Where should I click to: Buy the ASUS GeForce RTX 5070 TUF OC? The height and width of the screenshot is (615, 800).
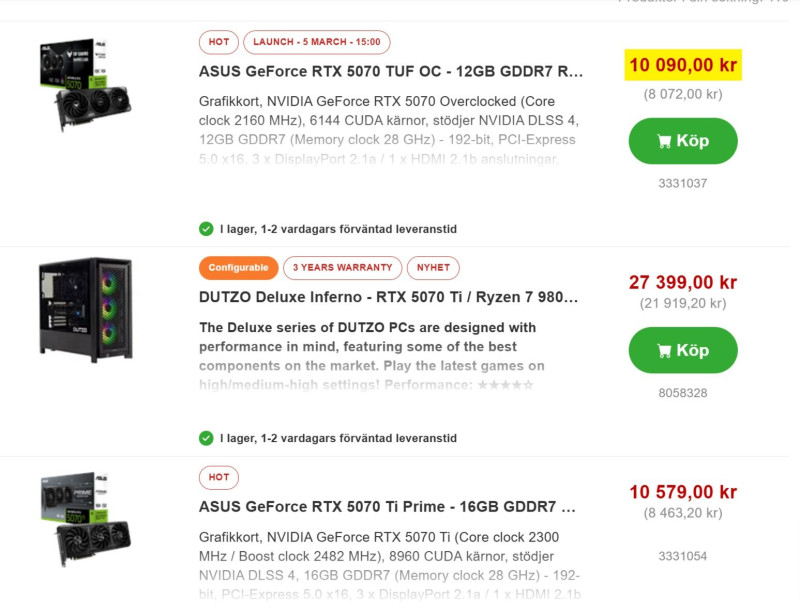click(683, 141)
